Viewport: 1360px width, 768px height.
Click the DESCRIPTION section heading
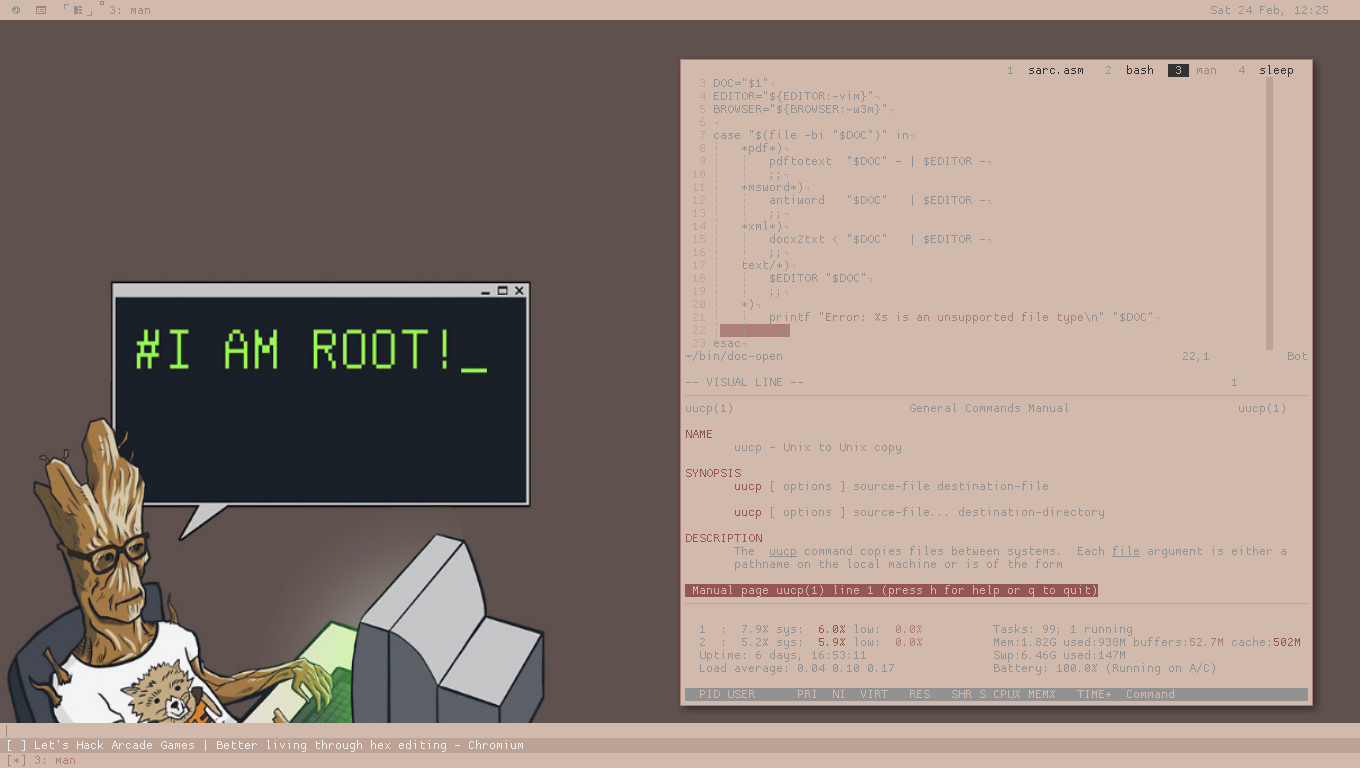click(x=724, y=538)
